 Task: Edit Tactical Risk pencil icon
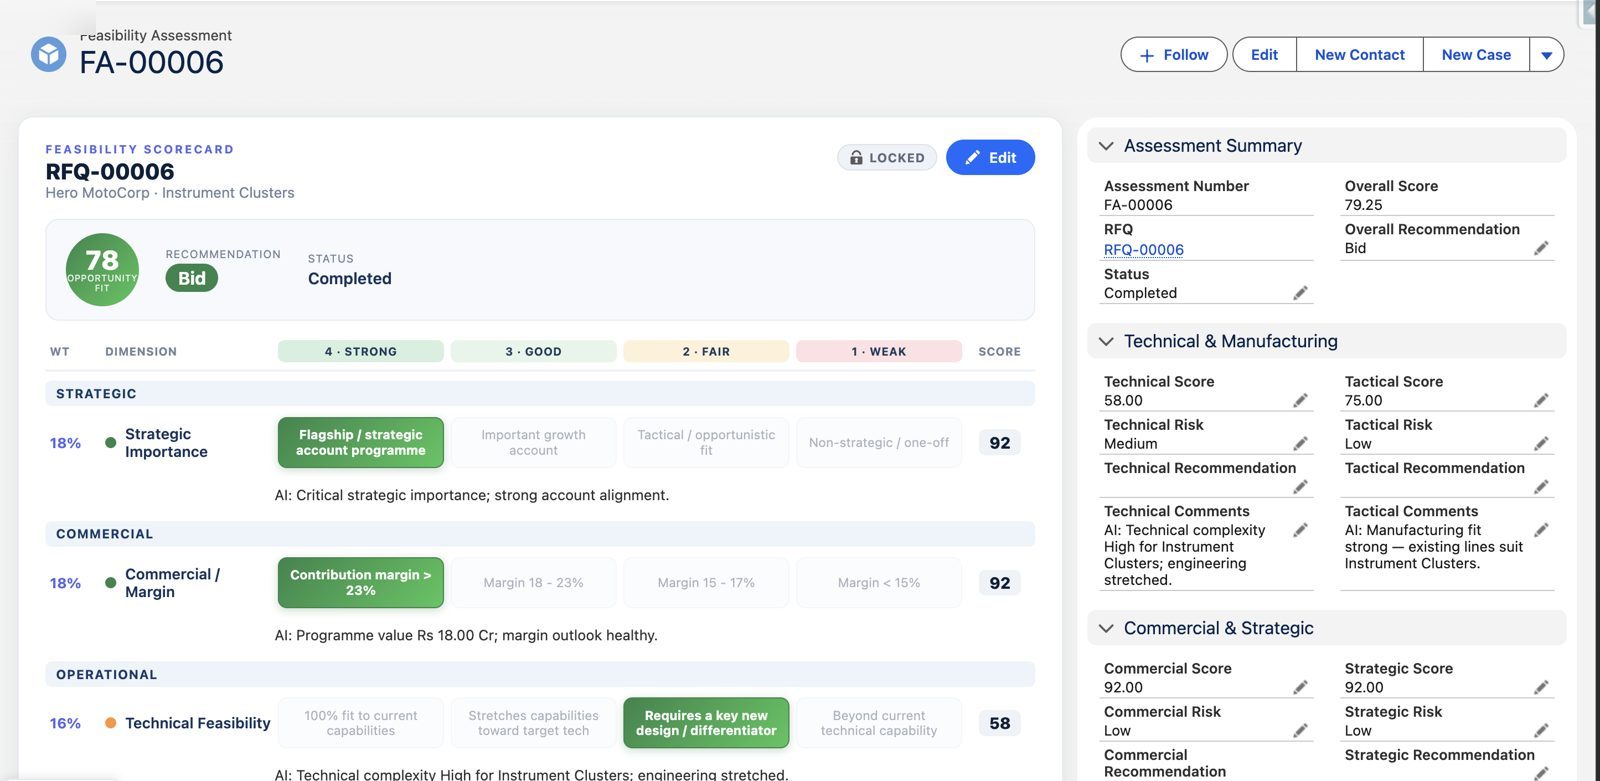tap(1541, 443)
